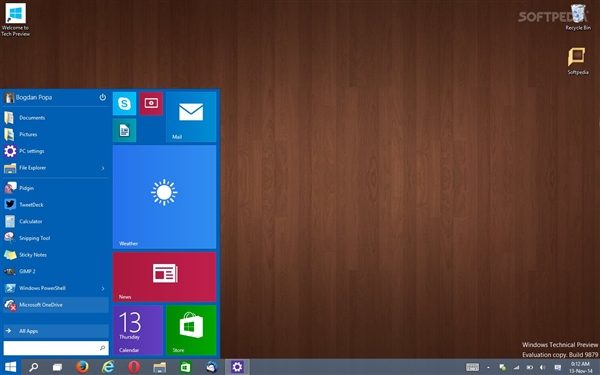Open the Weather tile
The image size is (600, 375).
[164, 197]
